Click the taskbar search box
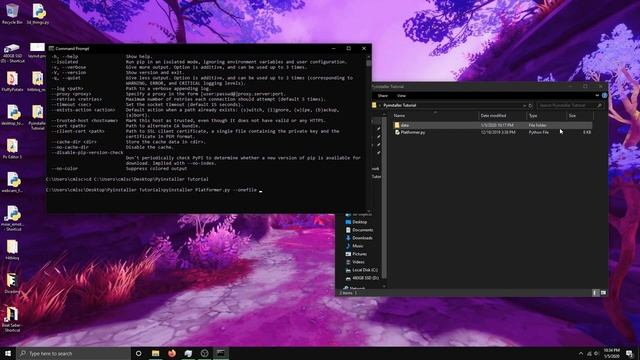Screen dimensions: 640x360 click(x=73, y=353)
